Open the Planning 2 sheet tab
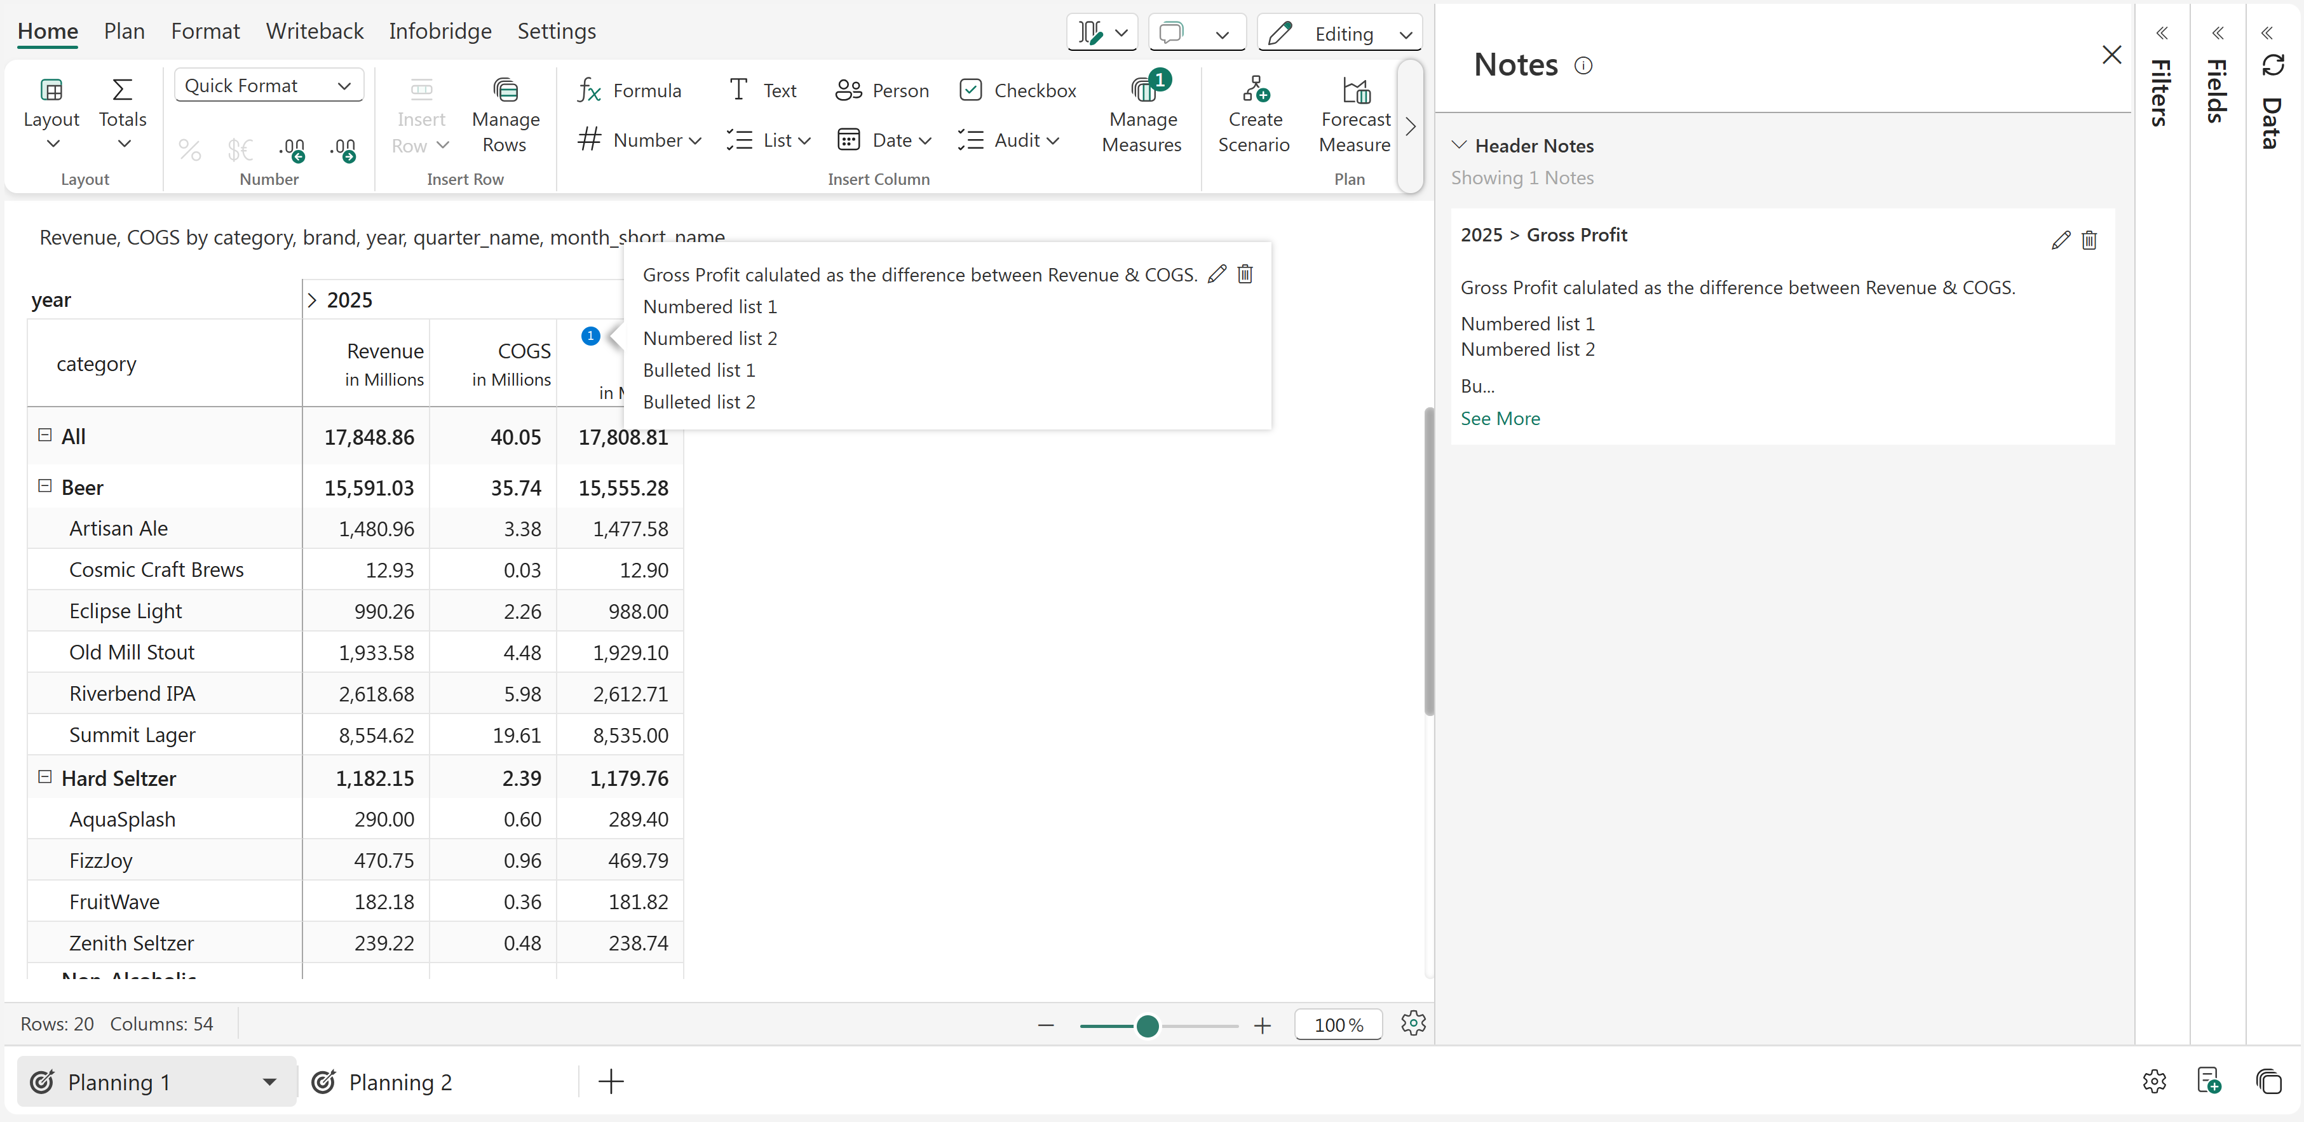The image size is (2304, 1122). (x=382, y=1082)
